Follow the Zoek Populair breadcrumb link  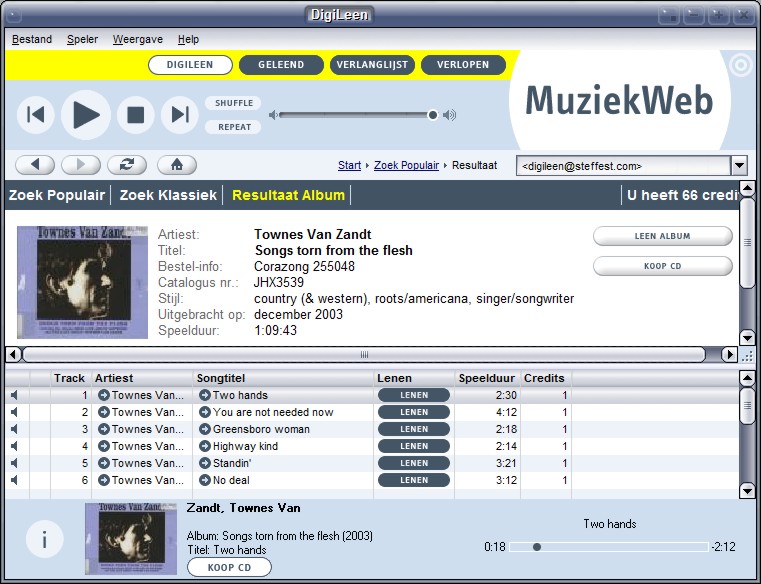coord(406,165)
